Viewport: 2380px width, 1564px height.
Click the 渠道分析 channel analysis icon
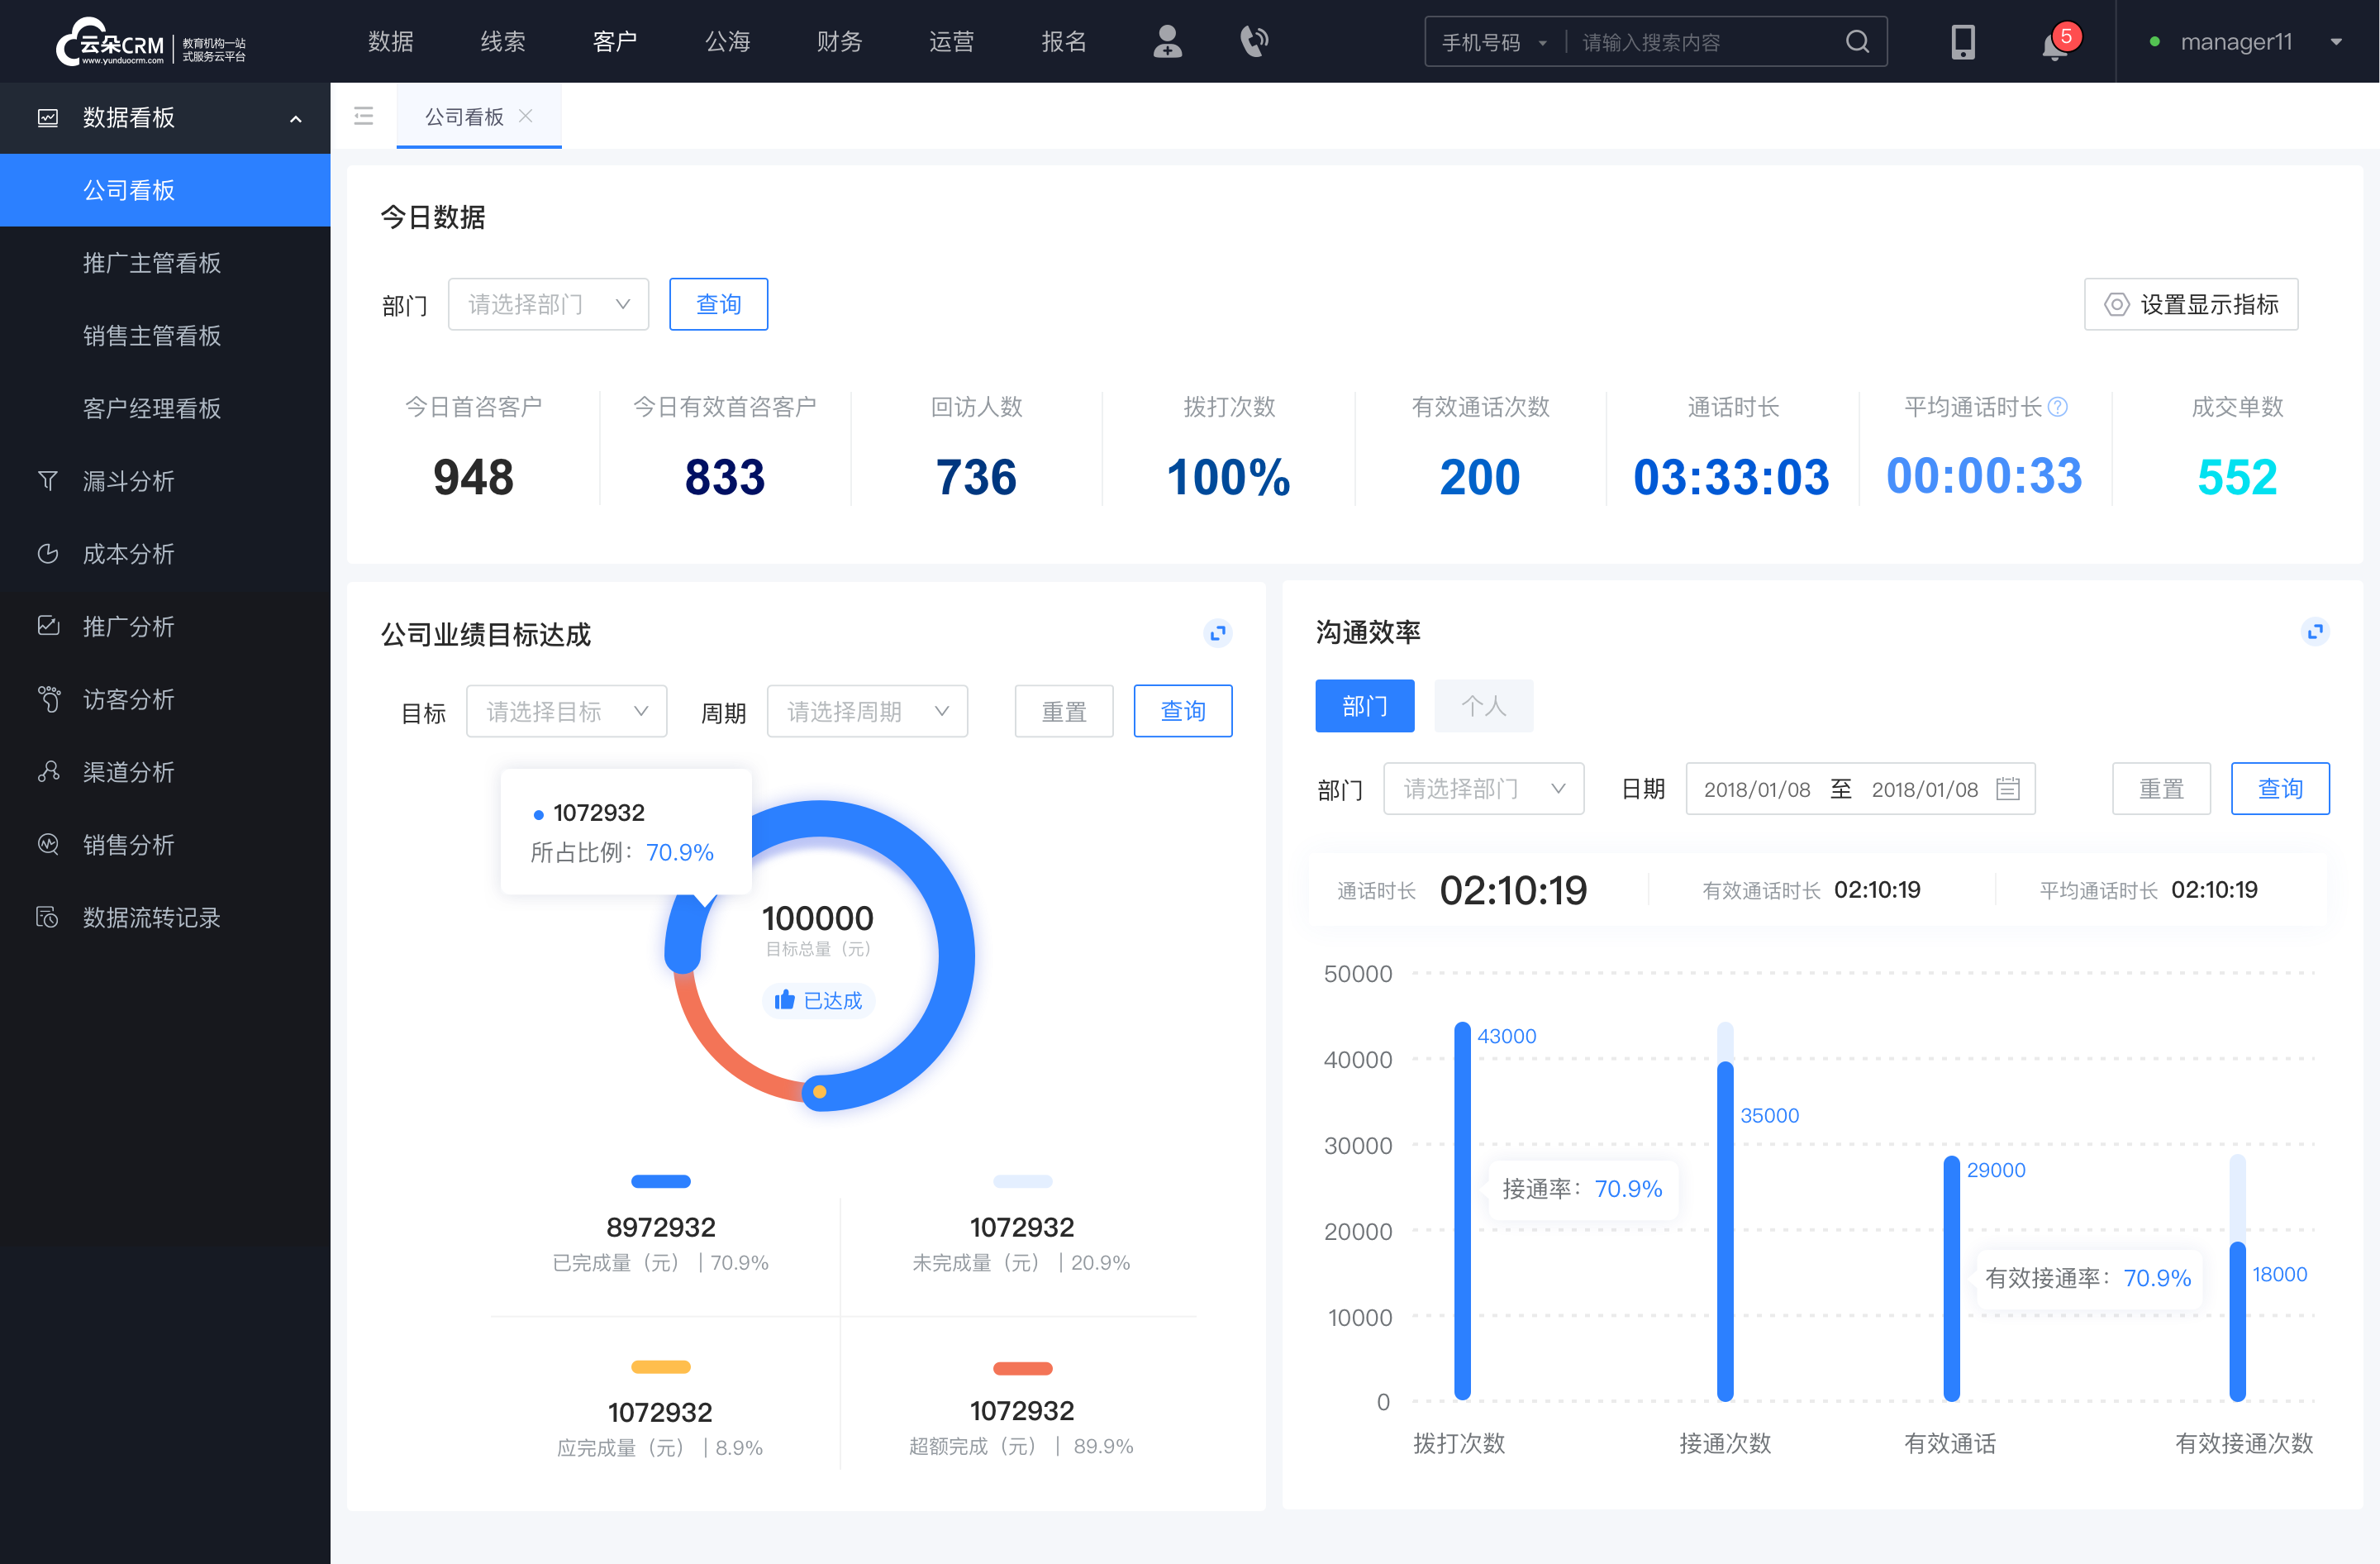point(49,770)
